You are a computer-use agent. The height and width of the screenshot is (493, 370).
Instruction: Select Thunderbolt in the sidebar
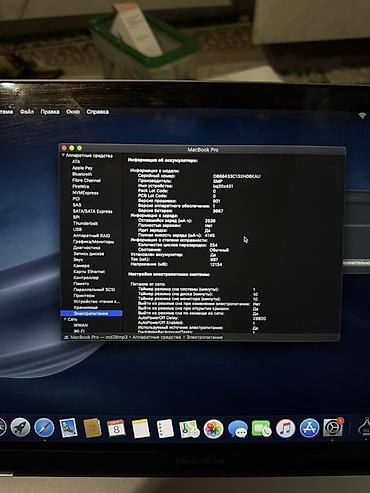[x=86, y=223]
